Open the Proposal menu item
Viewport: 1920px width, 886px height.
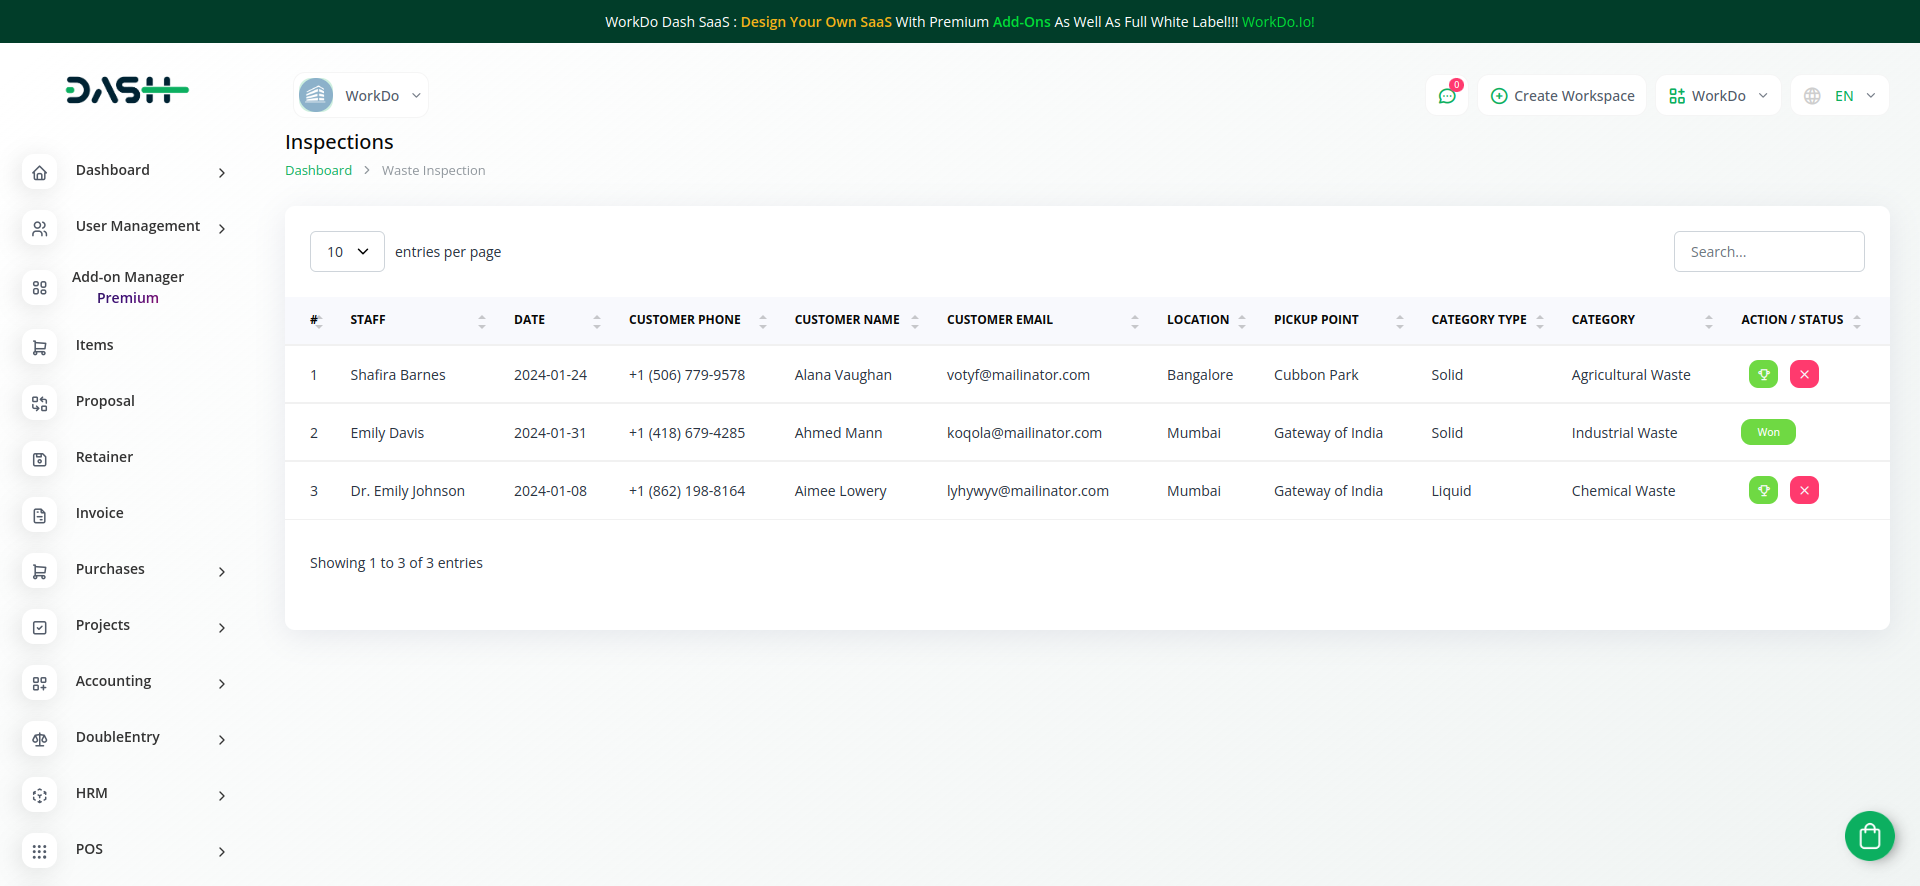(x=105, y=401)
